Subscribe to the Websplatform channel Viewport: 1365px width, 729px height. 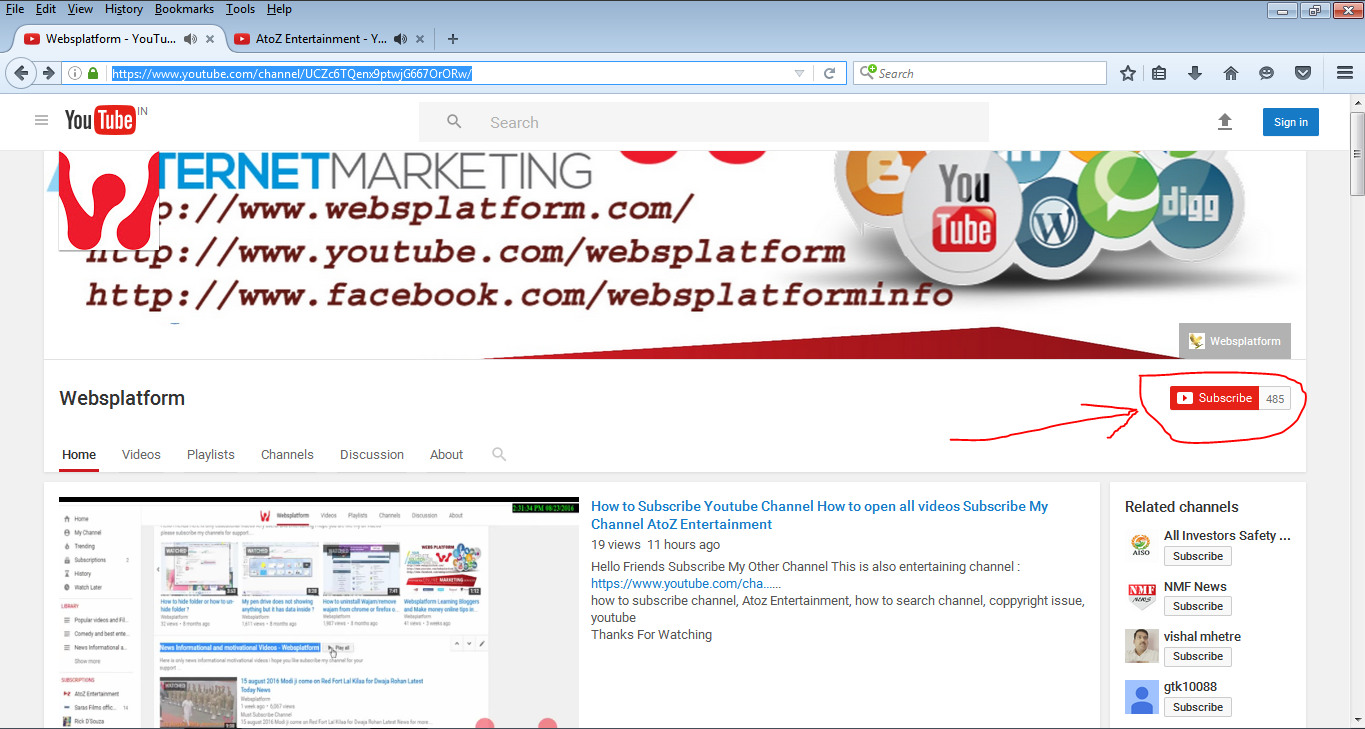pyautogui.click(x=1213, y=397)
